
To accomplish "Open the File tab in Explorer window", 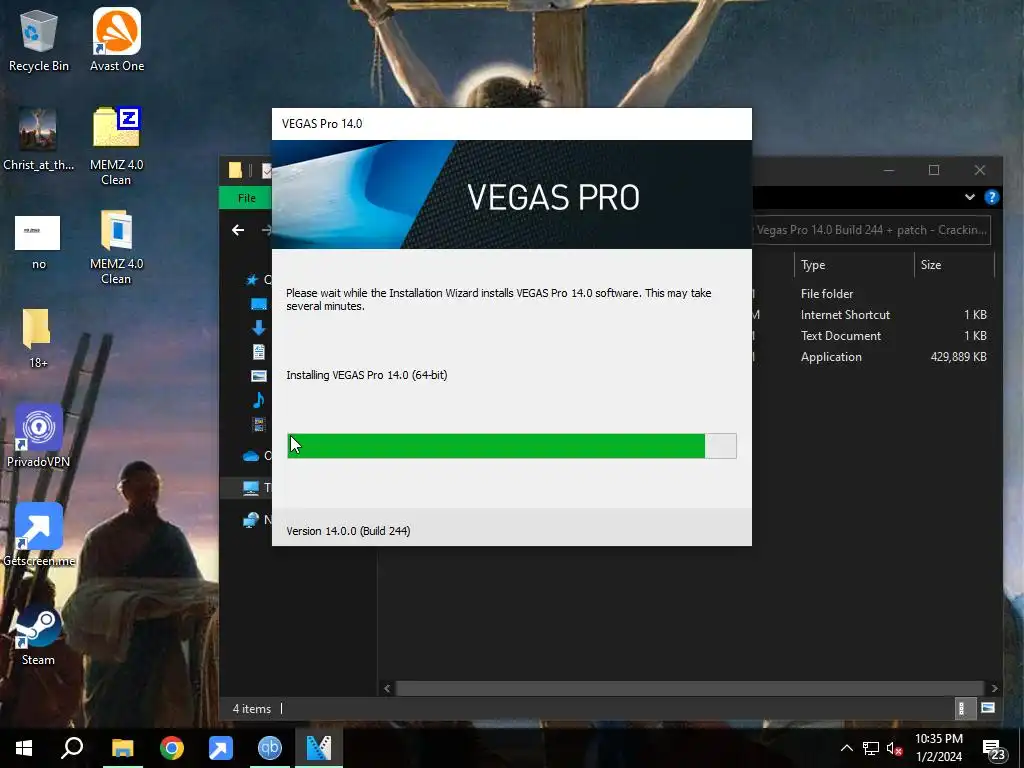I will [246, 198].
